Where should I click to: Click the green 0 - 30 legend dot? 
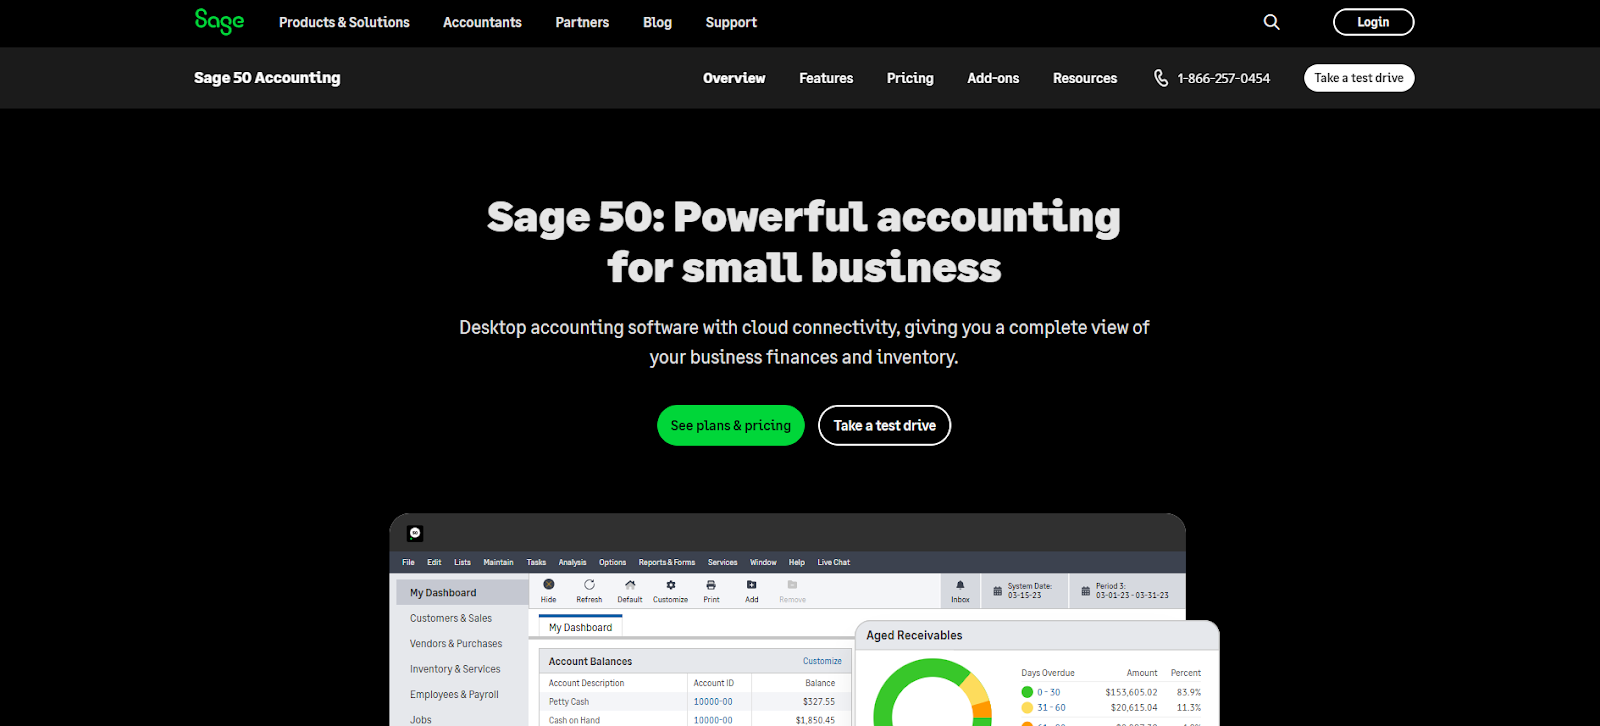pos(1027,692)
